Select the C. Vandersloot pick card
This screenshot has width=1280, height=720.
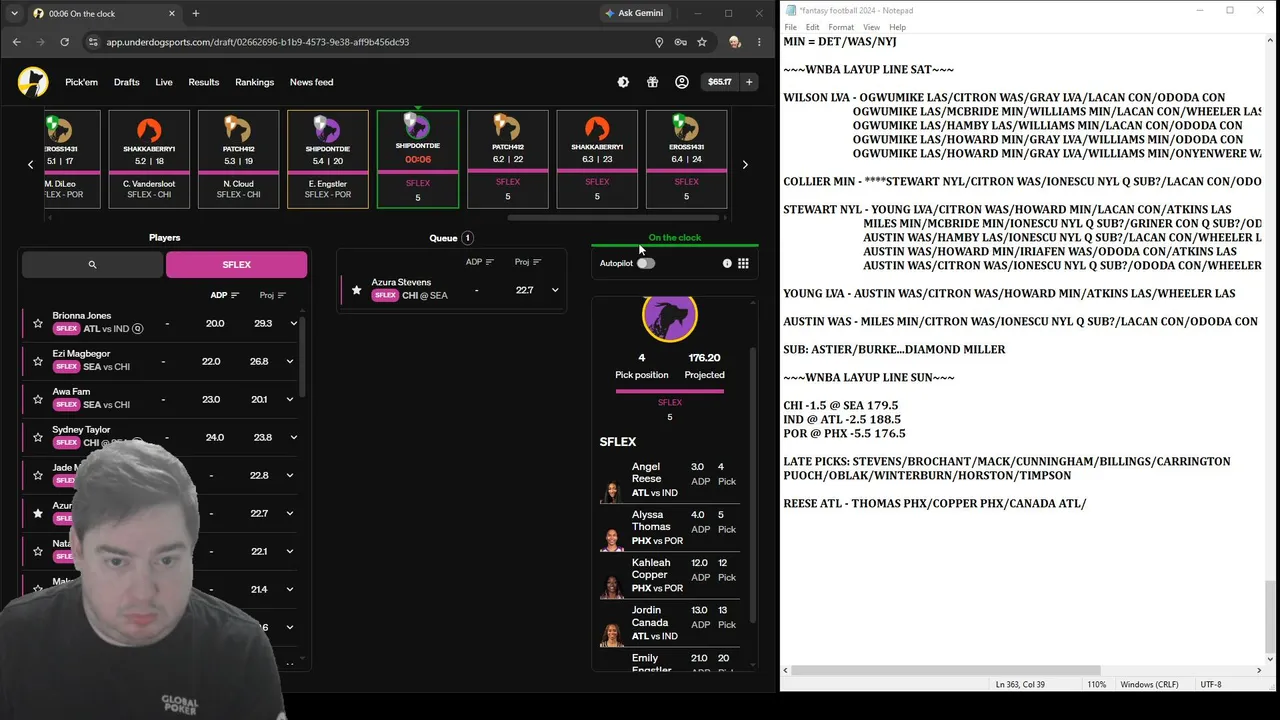[x=149, y=159]
